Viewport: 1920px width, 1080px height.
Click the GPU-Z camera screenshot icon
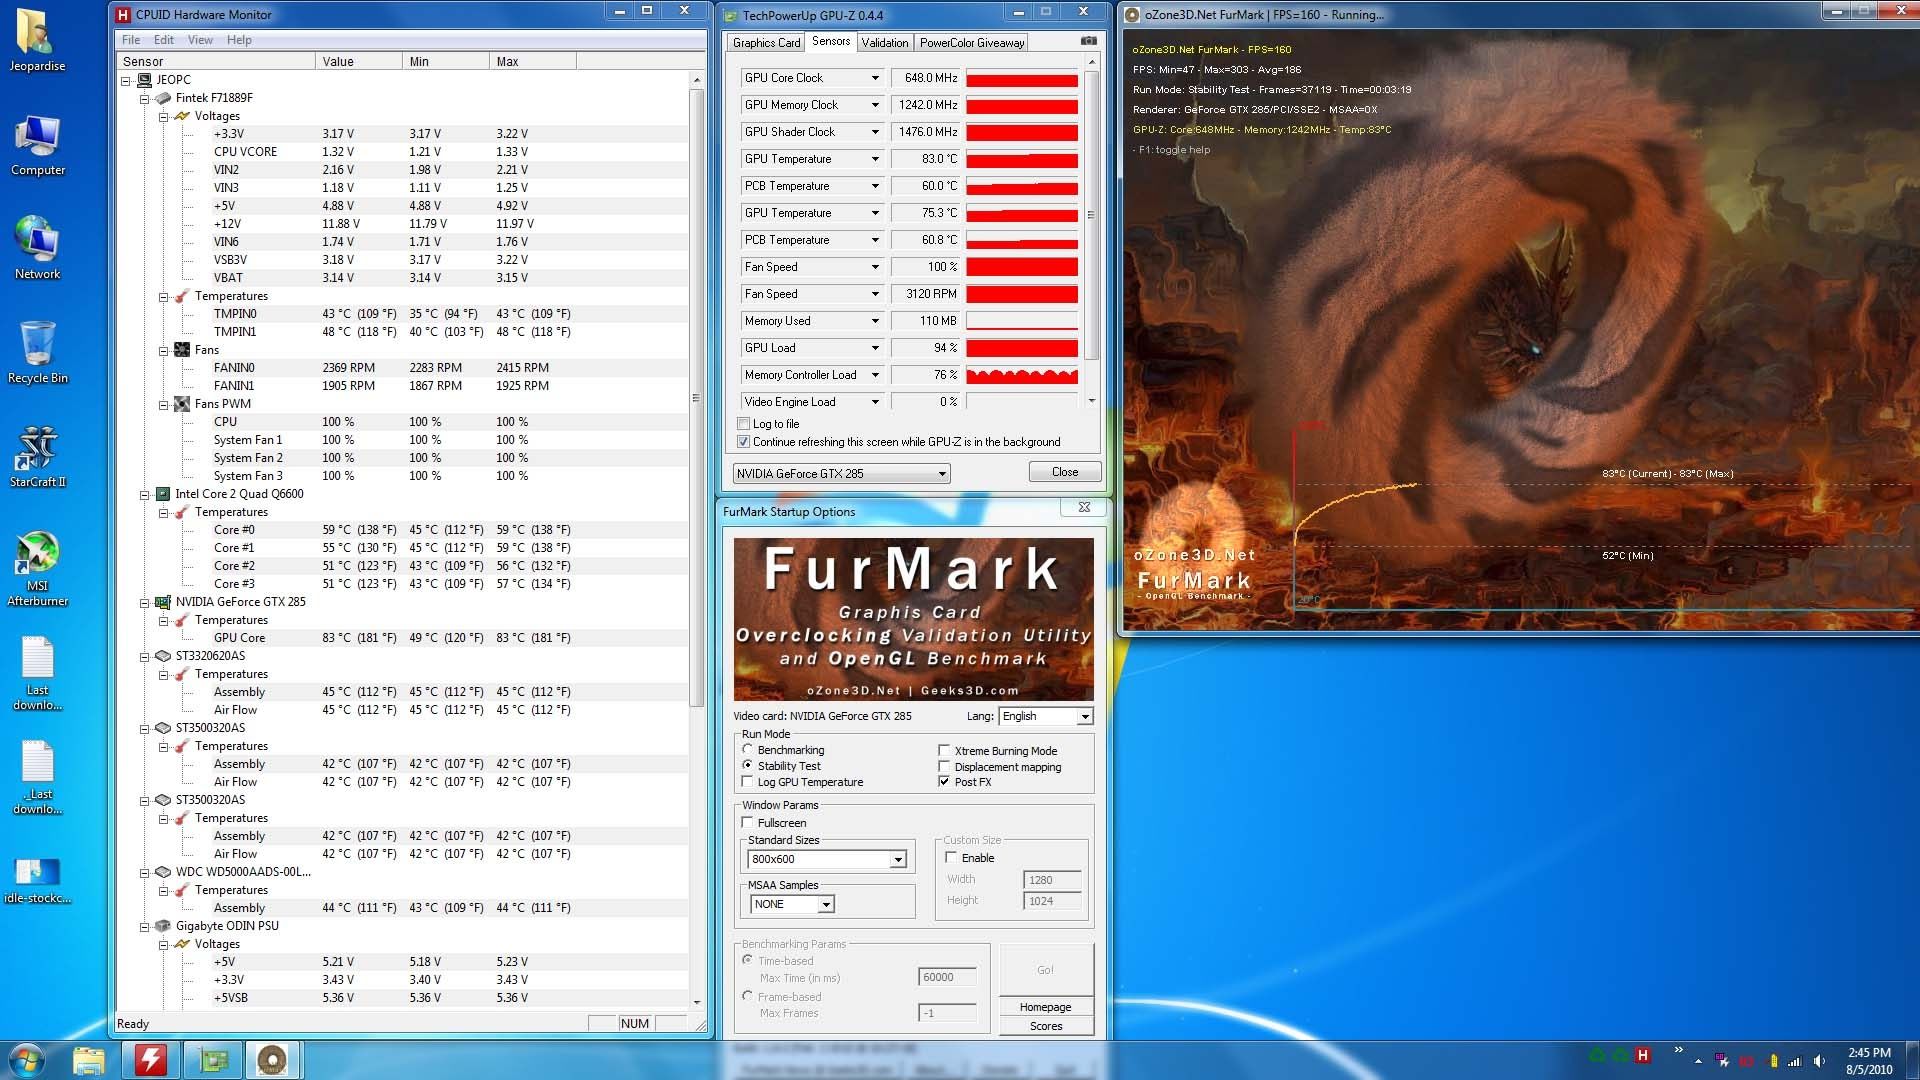click(x=1088, y=41)
